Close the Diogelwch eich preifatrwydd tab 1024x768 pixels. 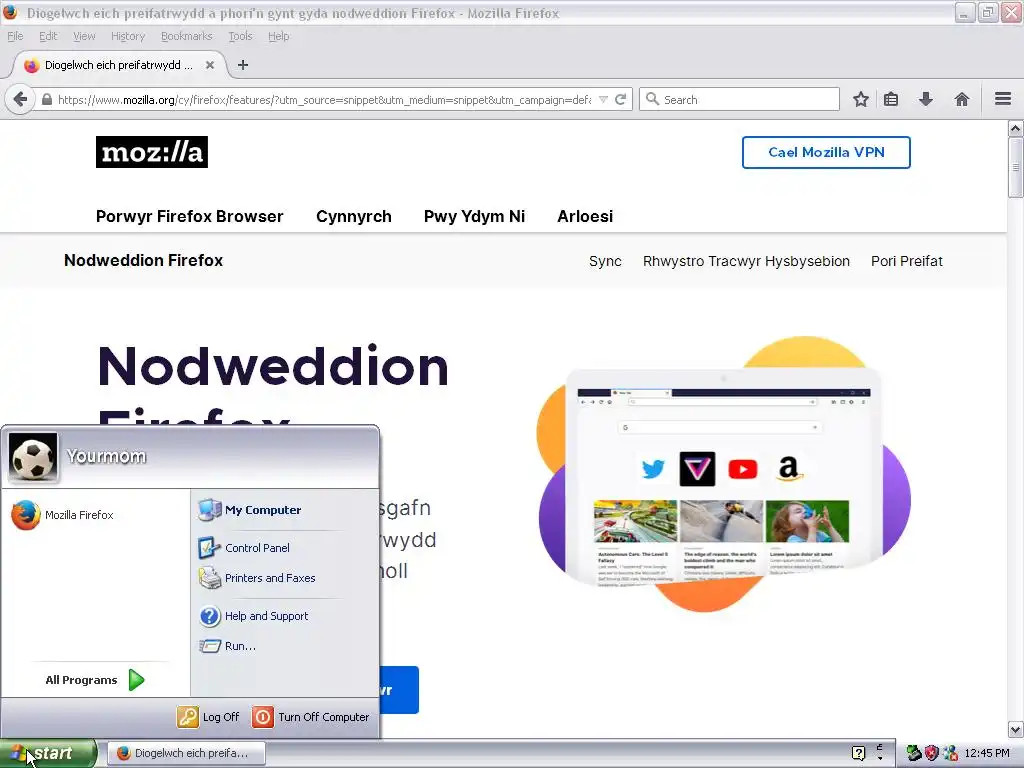[210, 65]
